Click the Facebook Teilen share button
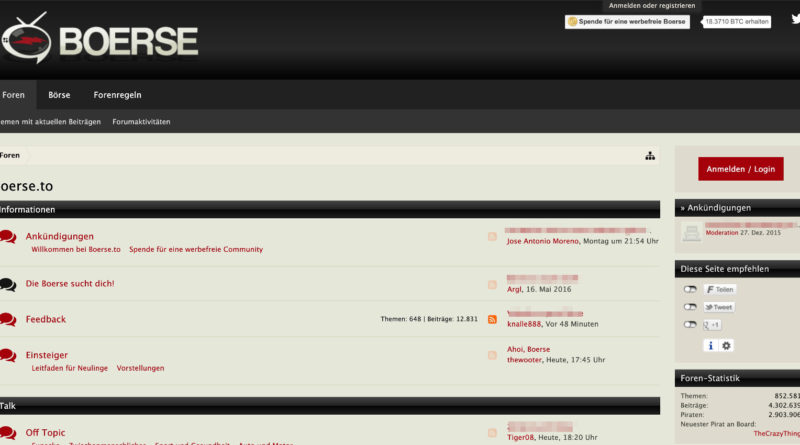The image size is (800, 445). [x=720, y=289]
